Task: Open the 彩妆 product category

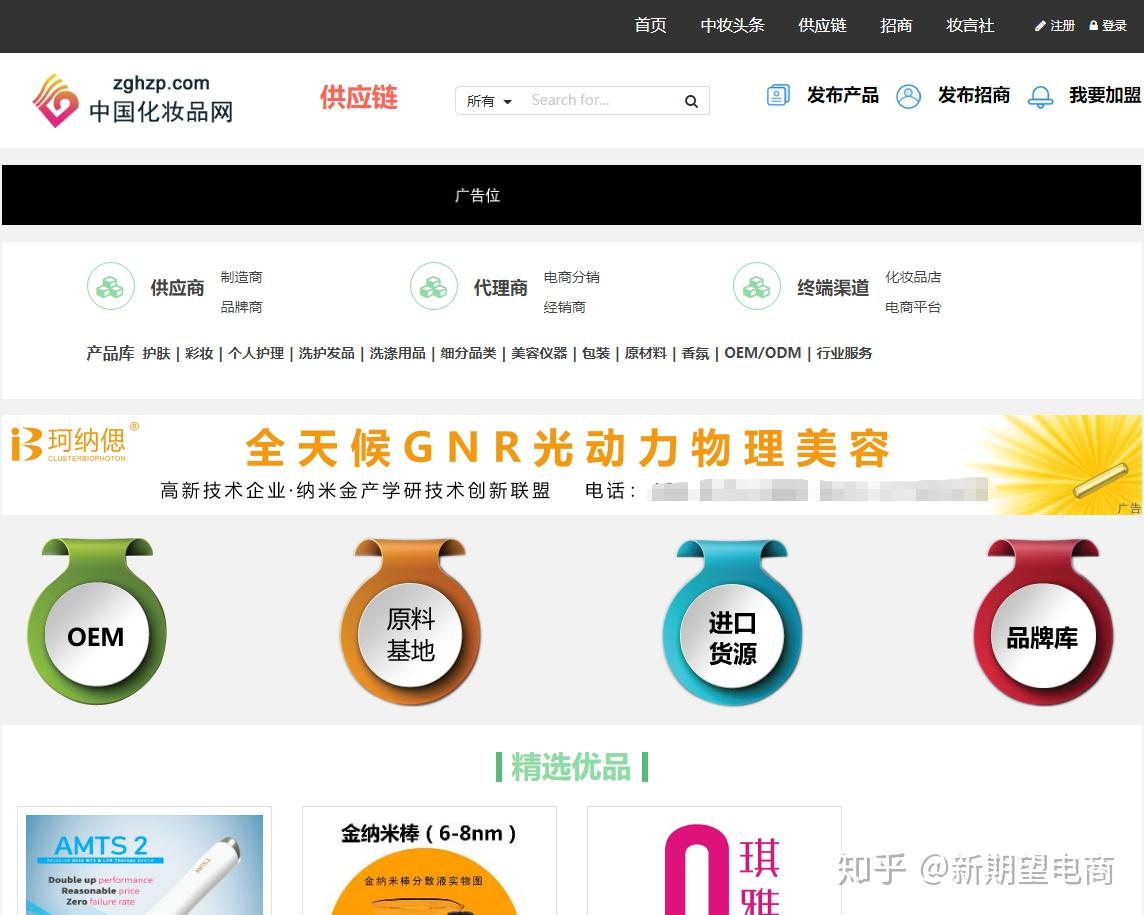Action: 199,353
